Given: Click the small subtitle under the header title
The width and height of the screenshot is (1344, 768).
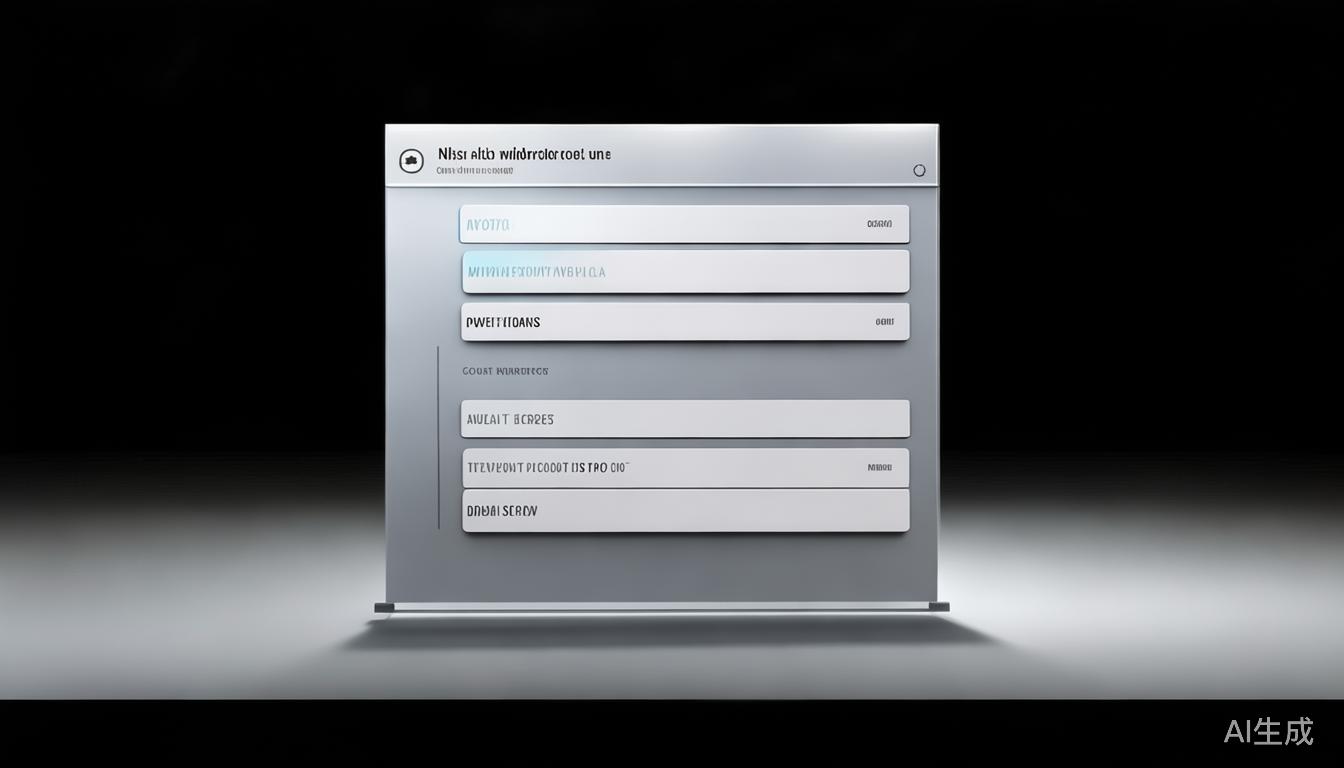Looking at the screenshot, I should (x=475, y=171).
